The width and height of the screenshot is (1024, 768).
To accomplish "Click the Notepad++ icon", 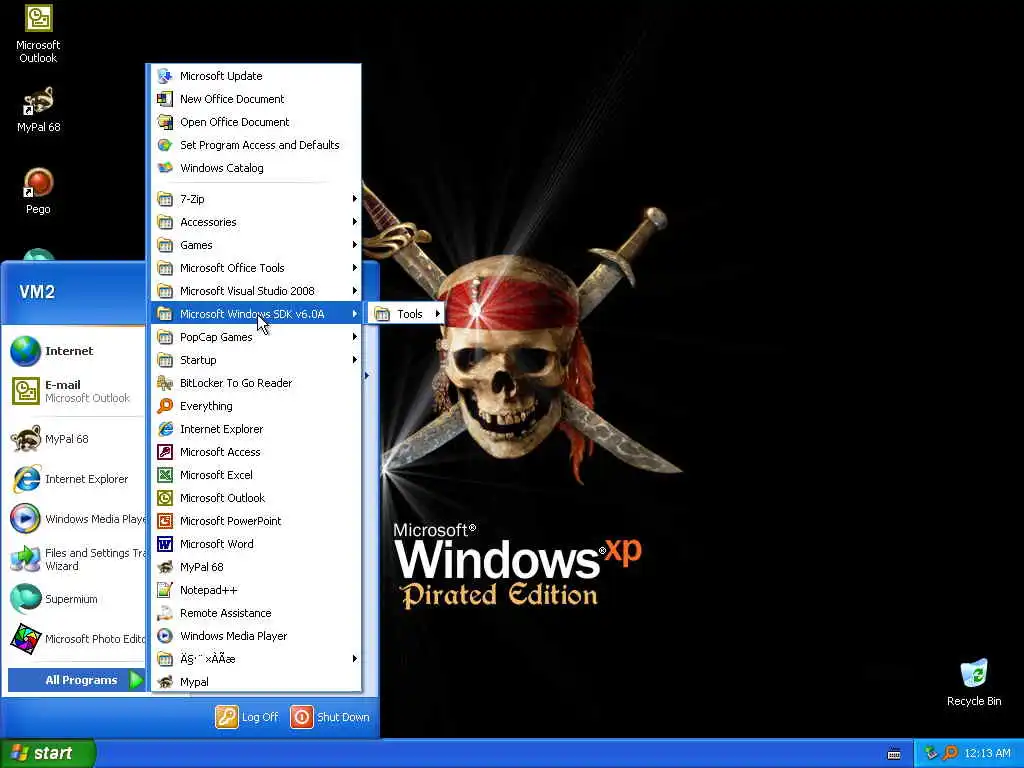I will tap(165, 590).
